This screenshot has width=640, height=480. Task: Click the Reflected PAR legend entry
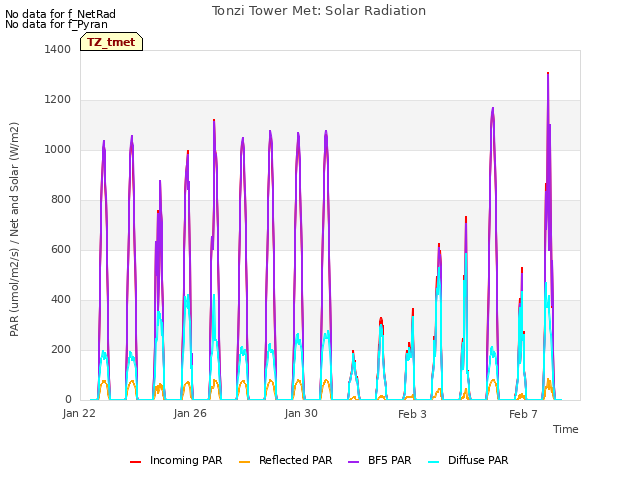click(x=285, y=460)
